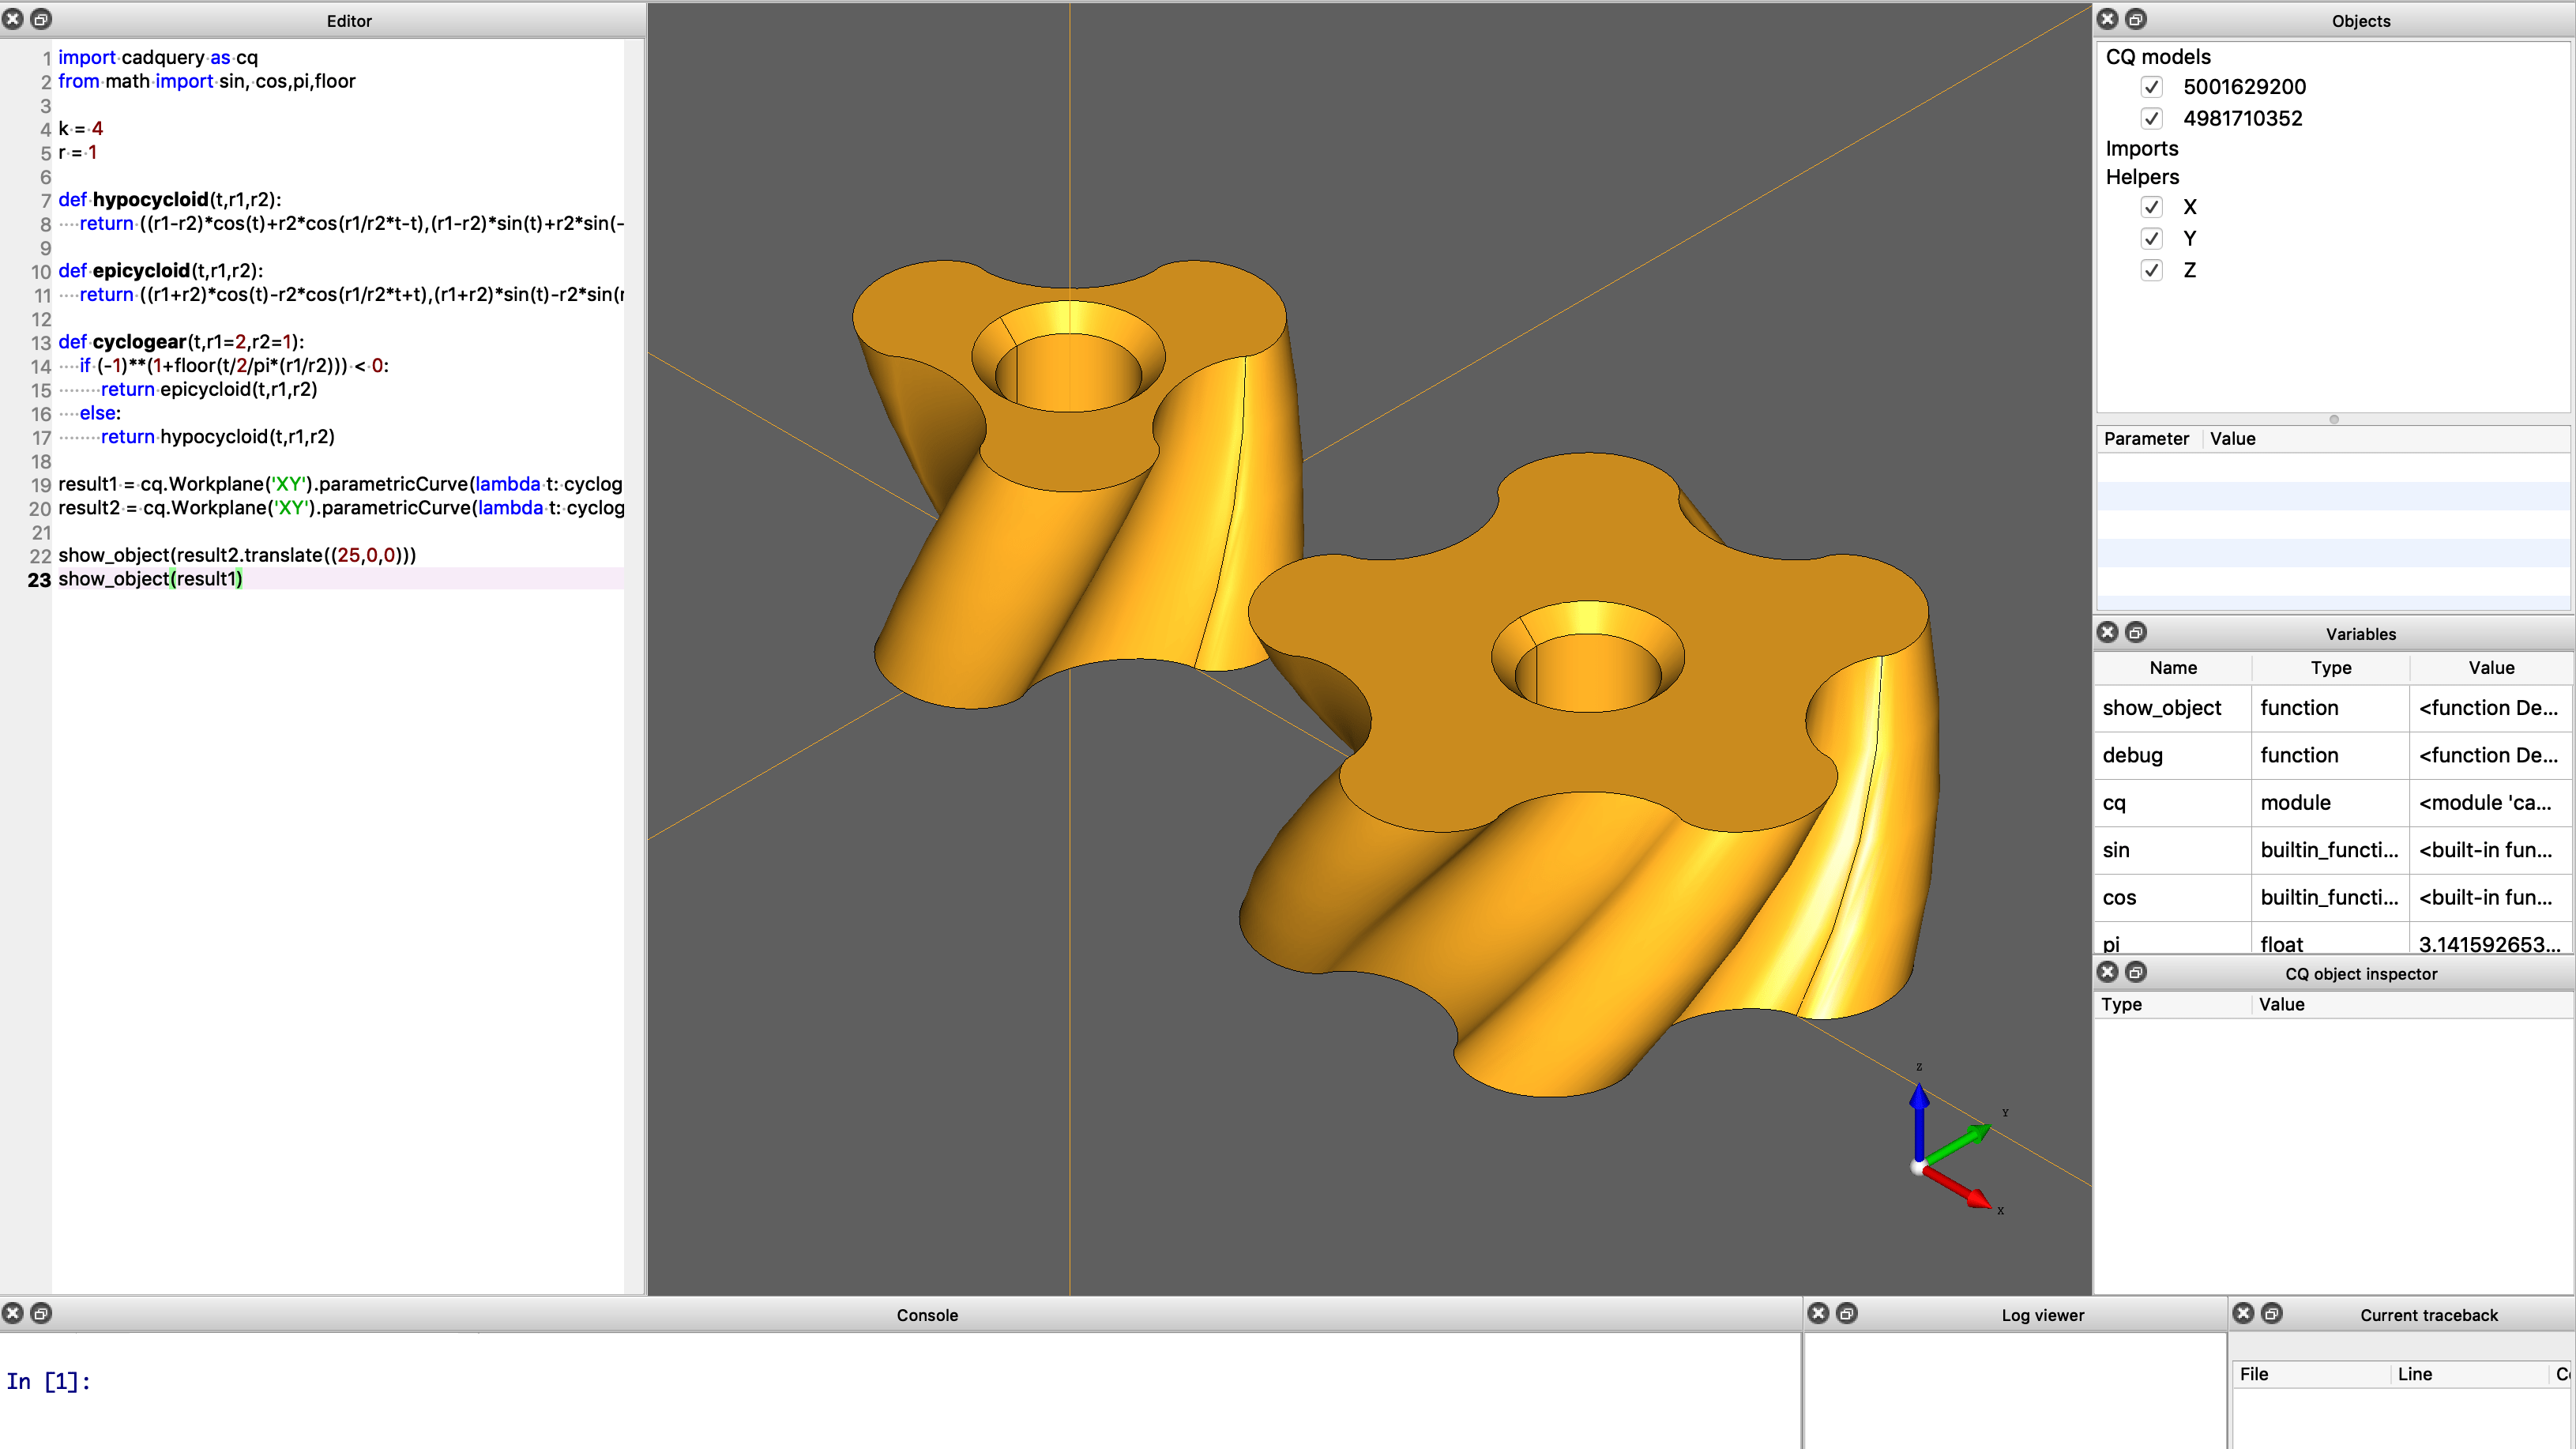Undock the Console panel
This screenshot has height=1449, width=2576.
(x=41, y=1313)
